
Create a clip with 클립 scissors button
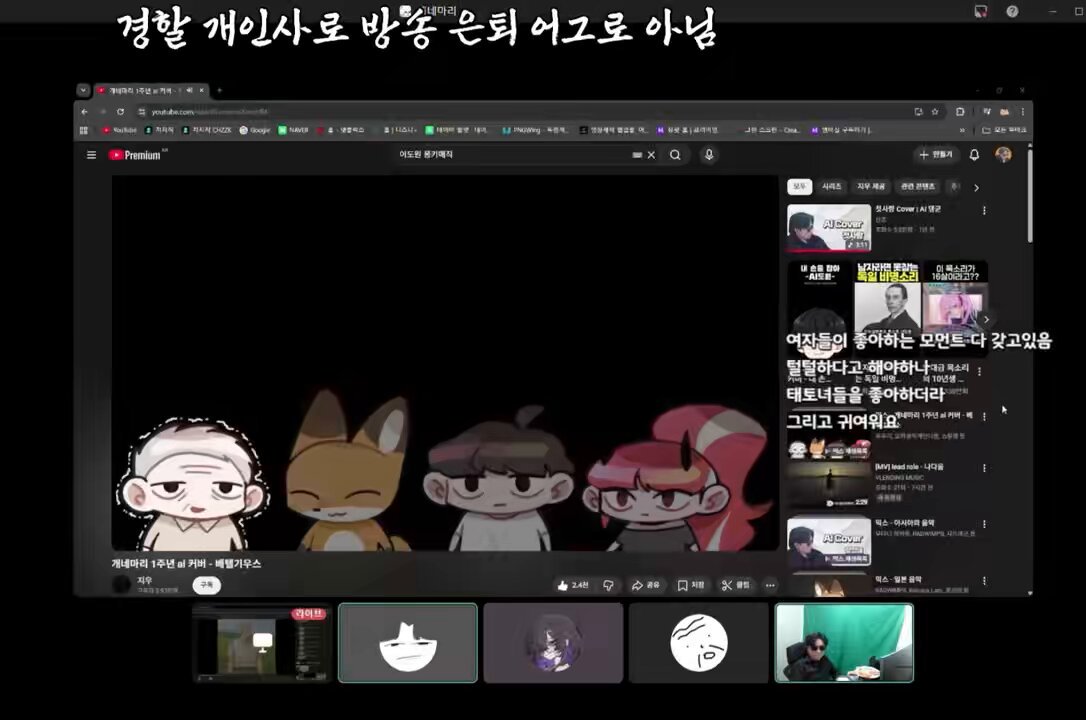[x=736, y=586]
